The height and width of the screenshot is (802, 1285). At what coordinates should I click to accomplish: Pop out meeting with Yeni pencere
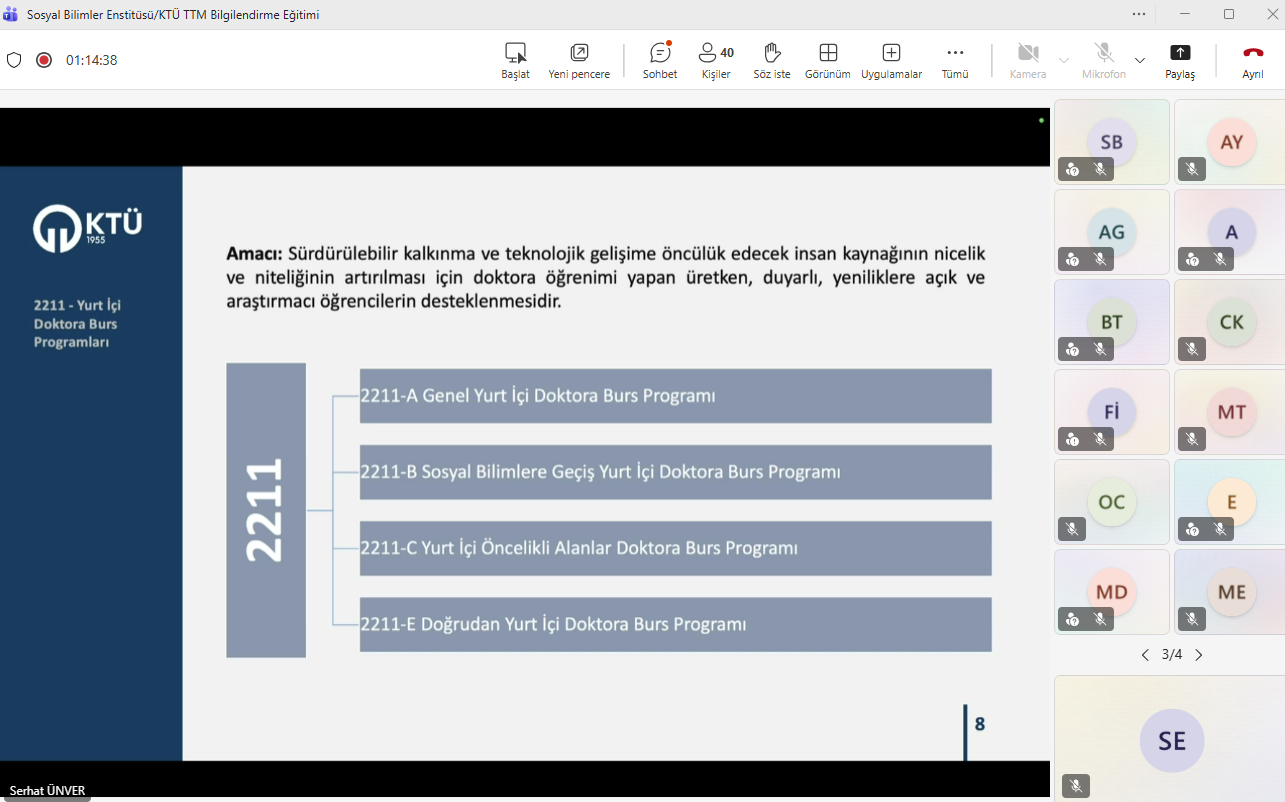(x=579, y=60)
